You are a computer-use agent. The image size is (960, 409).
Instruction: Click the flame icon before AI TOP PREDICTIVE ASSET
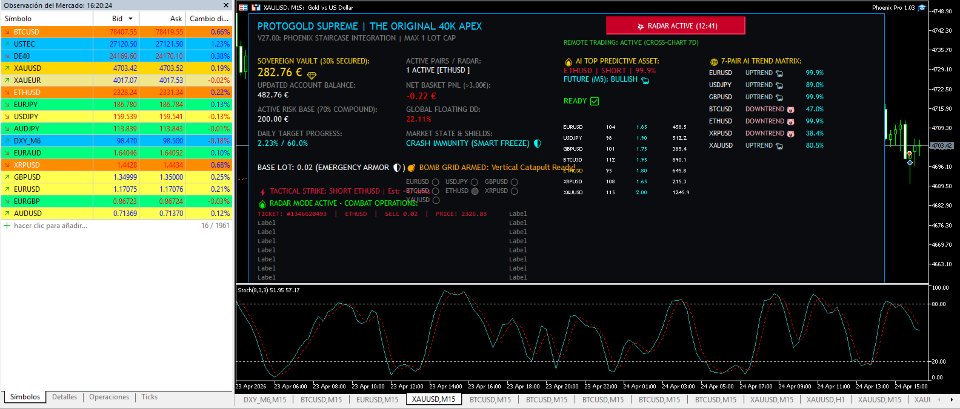click(568, 61)
